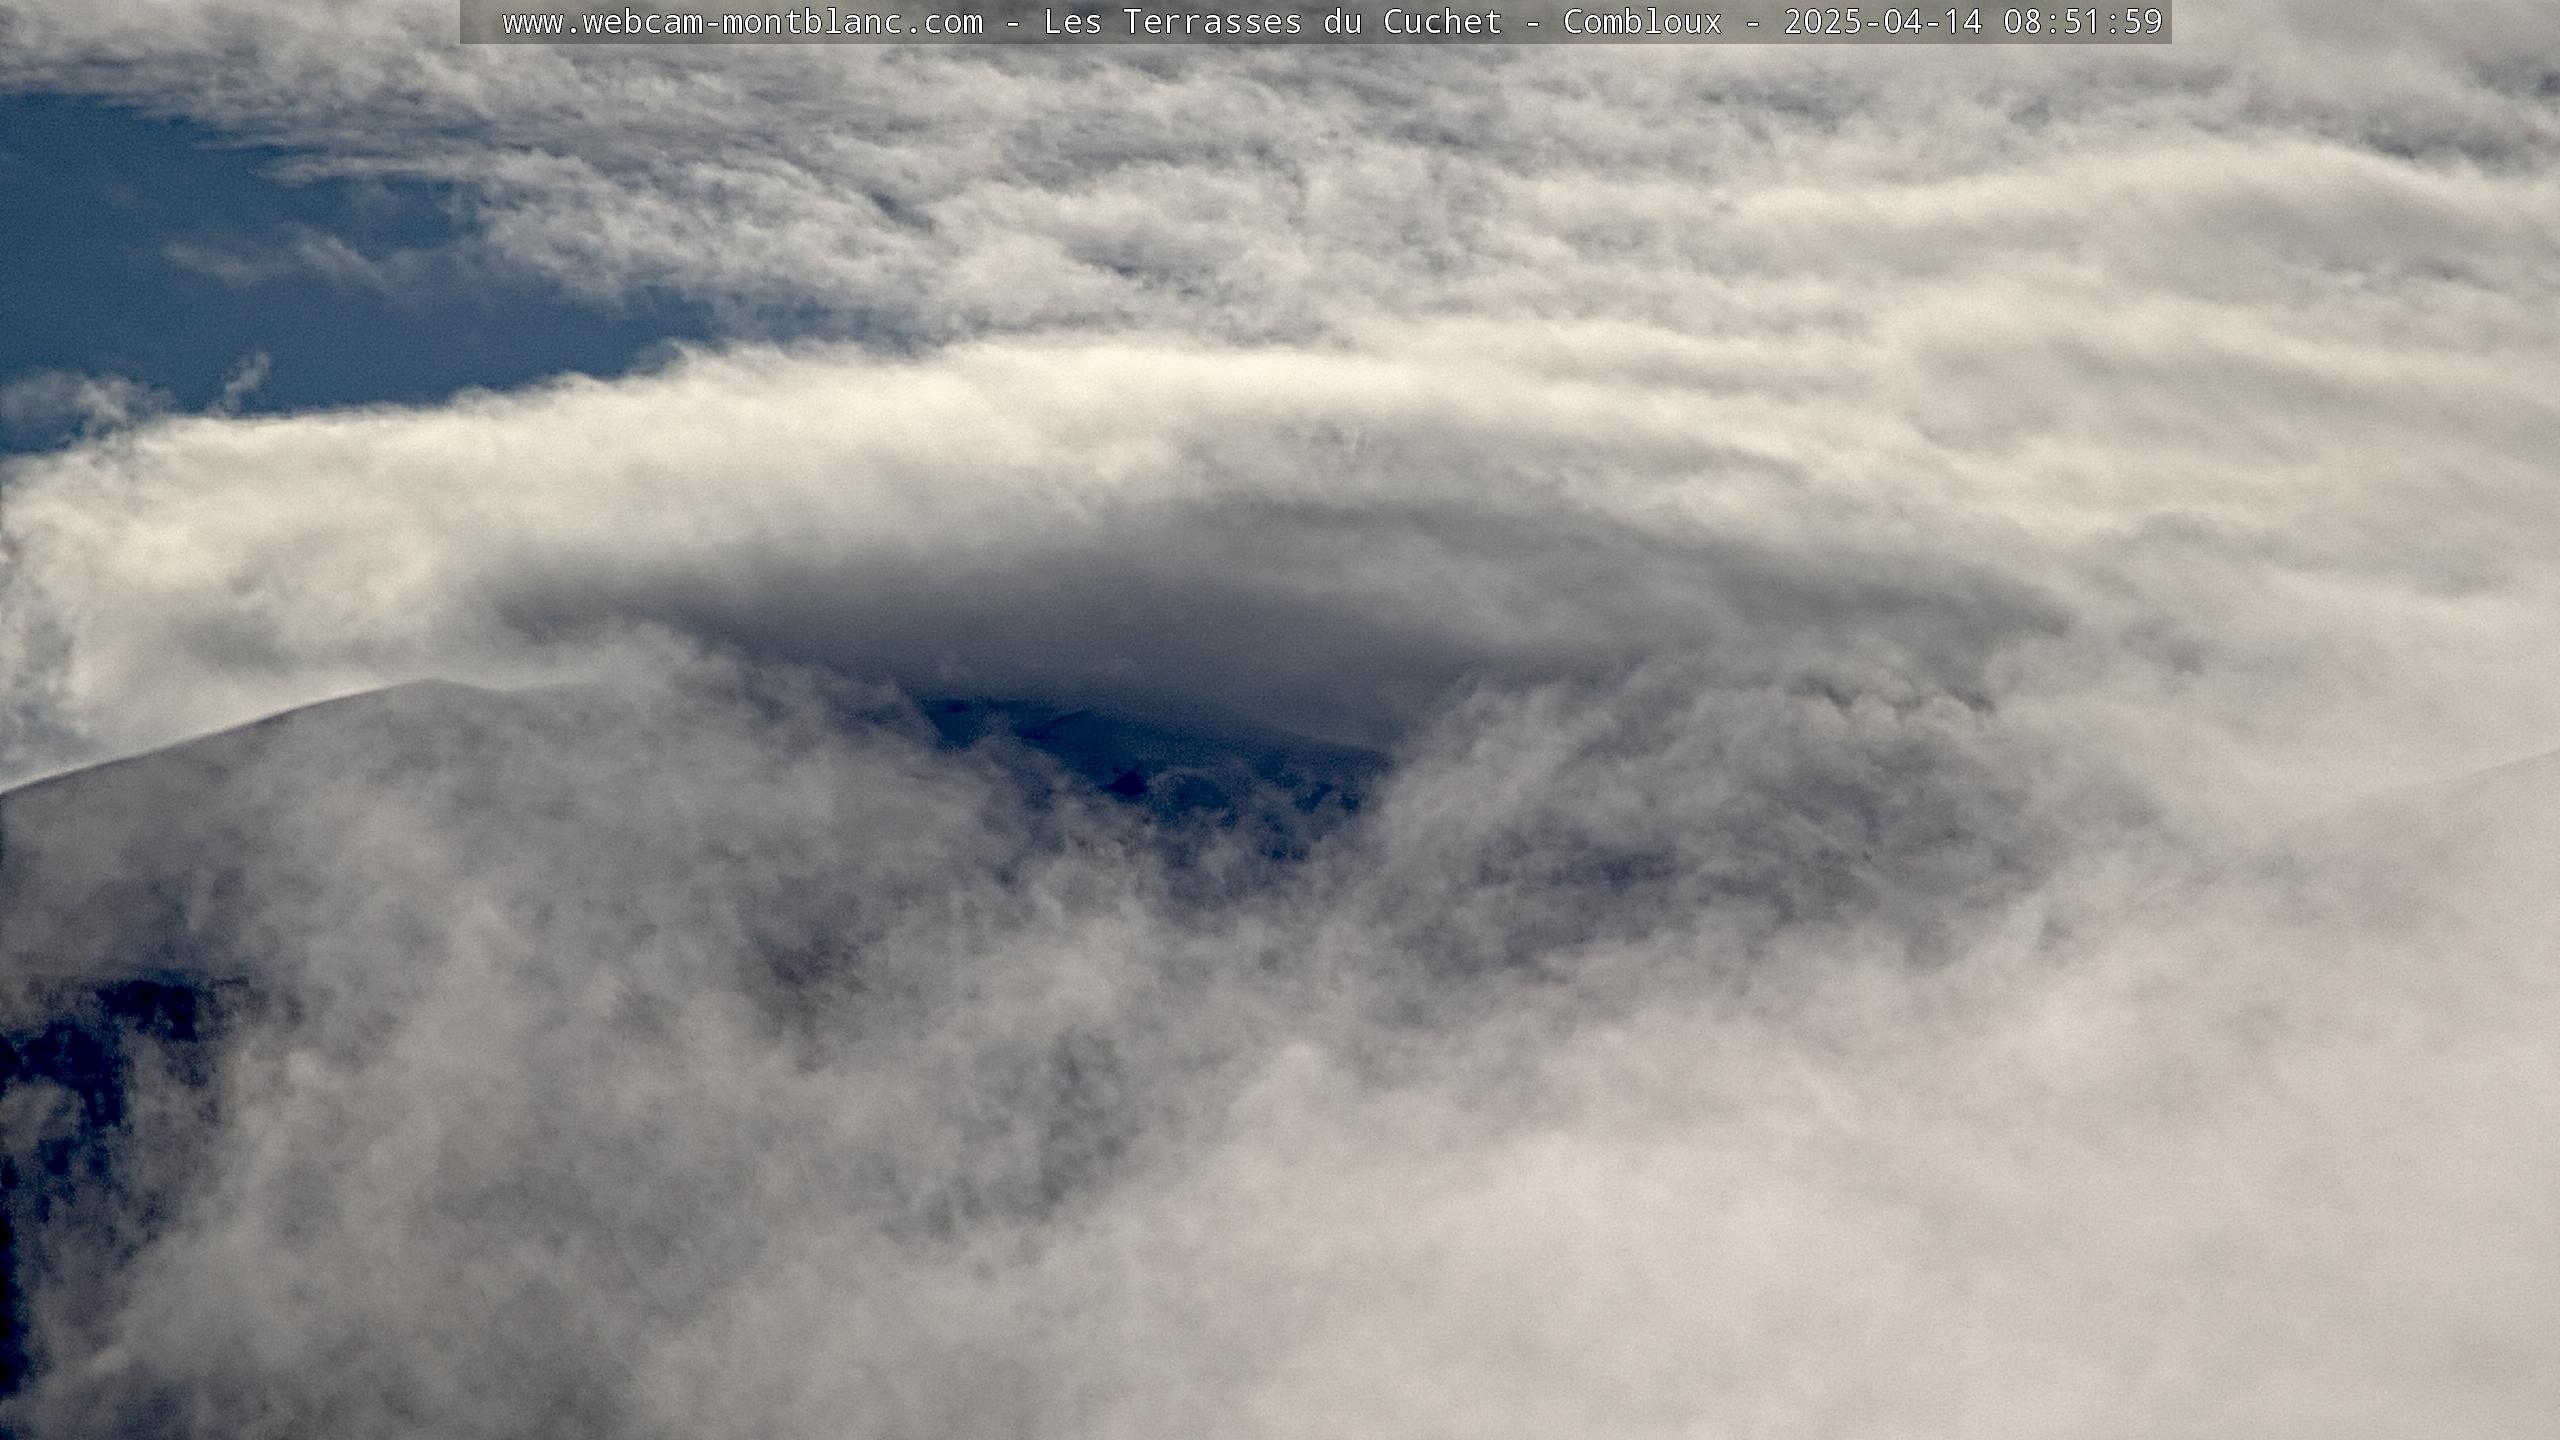Click the www.webcam-montblanc.com URL text
This screenshot has width=2560, height=1440.
(742, 22)
